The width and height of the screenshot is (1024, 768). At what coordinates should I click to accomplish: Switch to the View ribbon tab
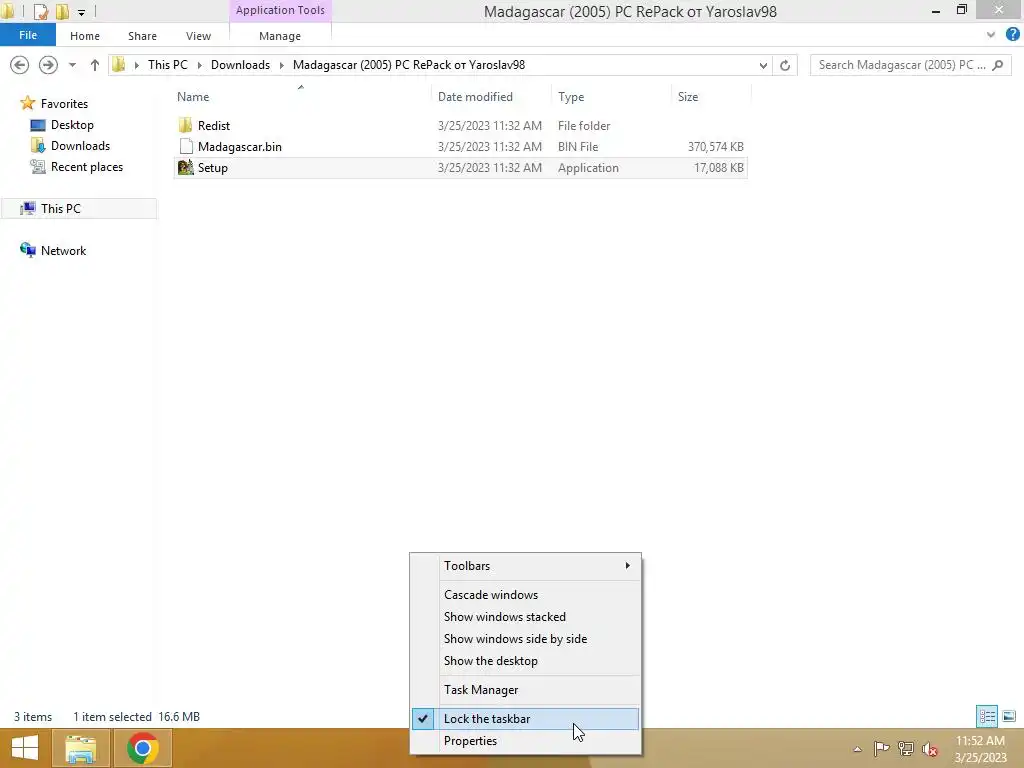198,36
